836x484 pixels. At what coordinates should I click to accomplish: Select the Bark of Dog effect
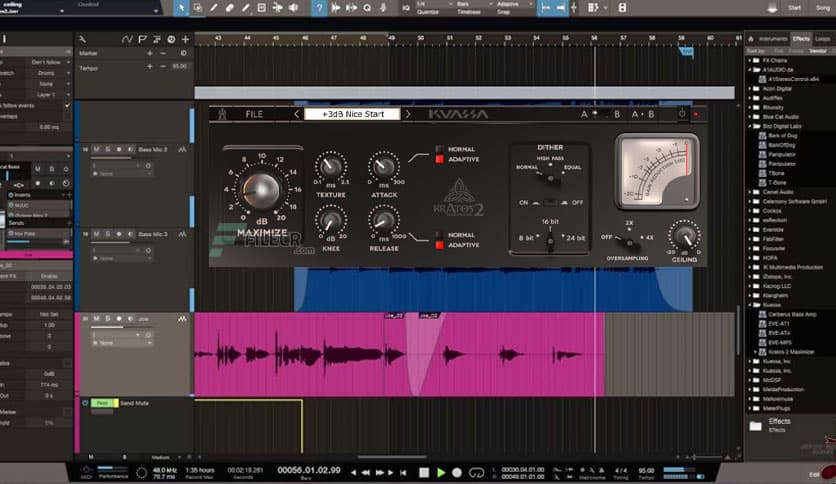783,135
